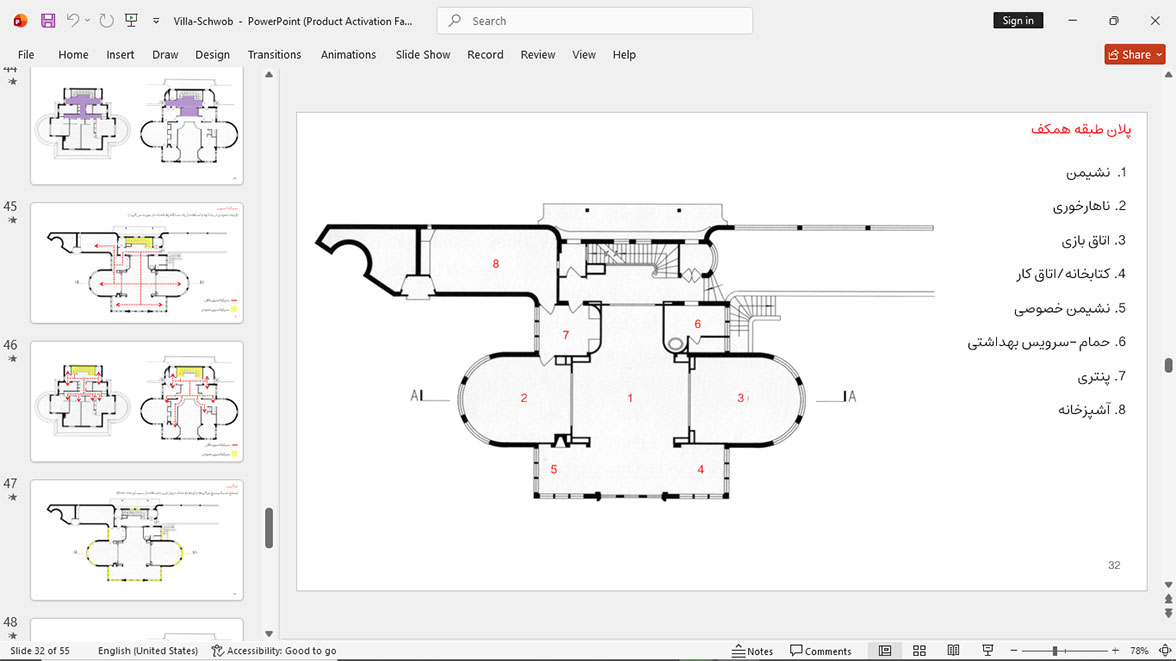This screenshot has width=1176, height=661.
Task: Click thumbnail pane scroll up arrow
Action: pyautogui.click(x=268, y=74)
